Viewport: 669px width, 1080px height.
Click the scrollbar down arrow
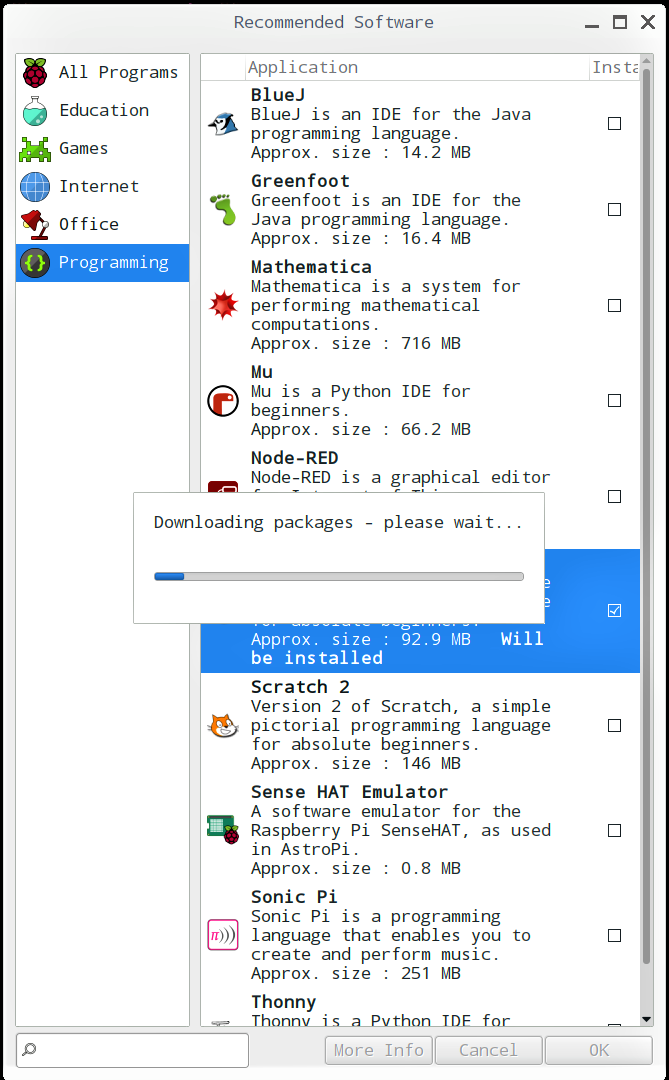point(646,1019)
